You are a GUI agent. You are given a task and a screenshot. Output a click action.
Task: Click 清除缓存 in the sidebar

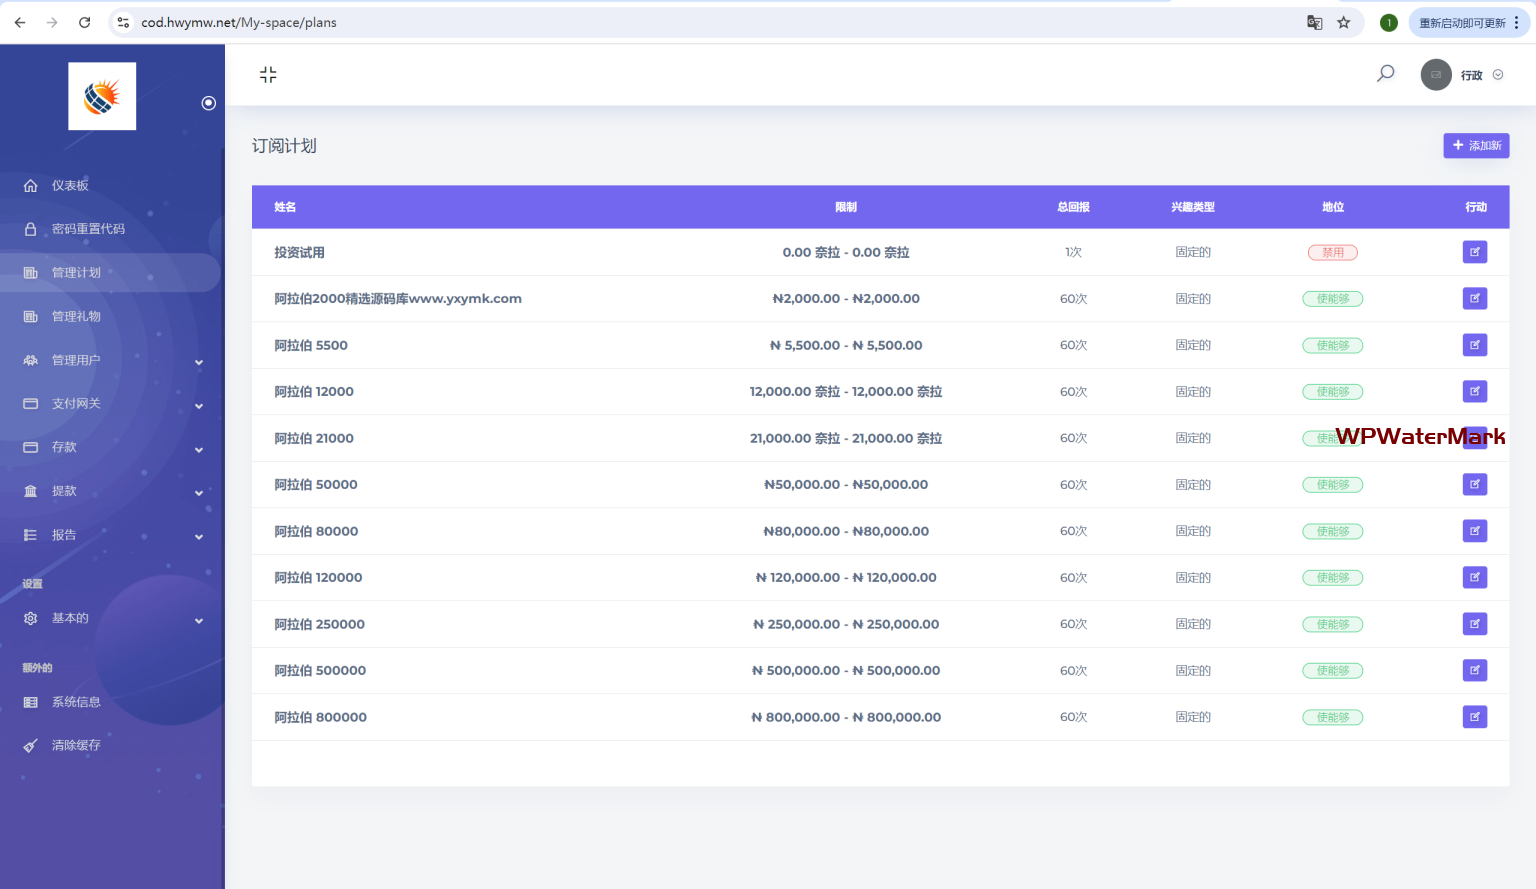coord(76,746)
